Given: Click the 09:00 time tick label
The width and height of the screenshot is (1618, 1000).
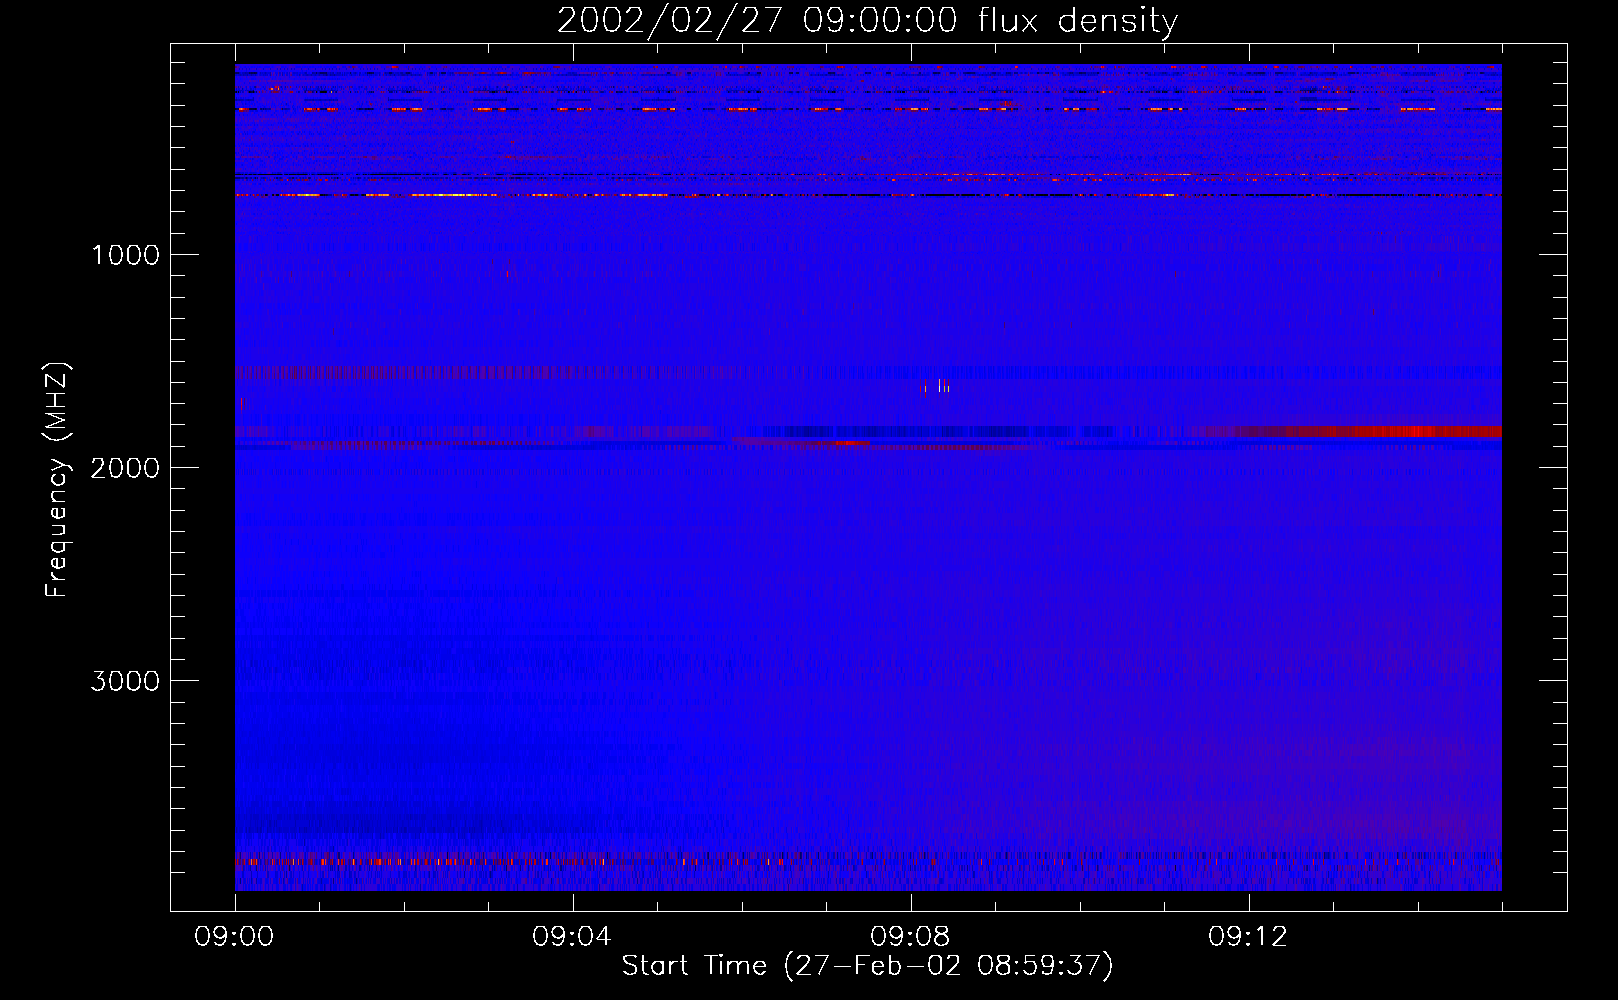Looking at the screenshot, I should pos(234,937).
